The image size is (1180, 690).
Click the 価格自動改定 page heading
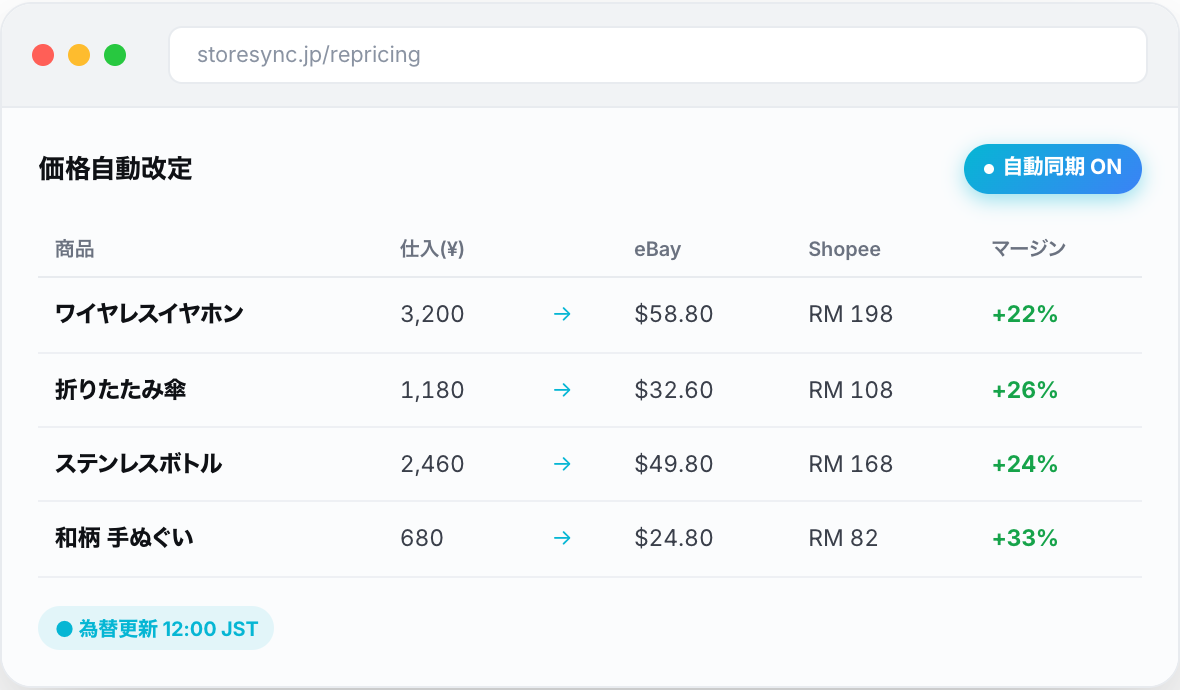(115, 169)
